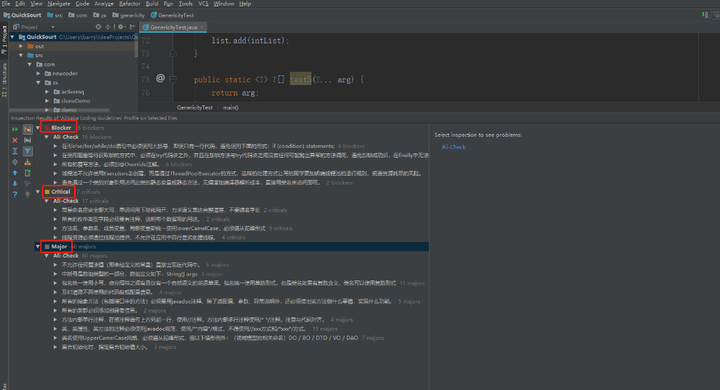Close the GenericityTest.java tab
The width and height of the screenshot is (720, 390).
tap(202, 27)
